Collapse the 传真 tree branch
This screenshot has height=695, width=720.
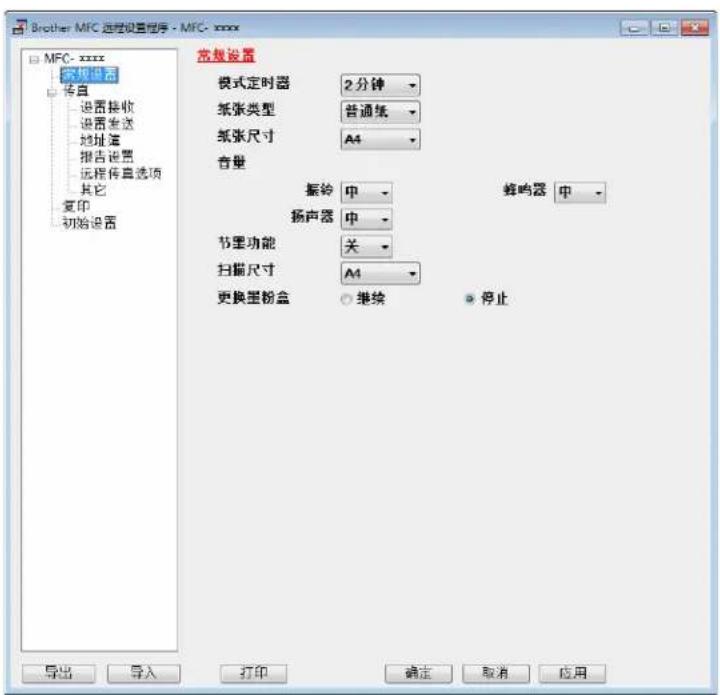coord(51,92)
